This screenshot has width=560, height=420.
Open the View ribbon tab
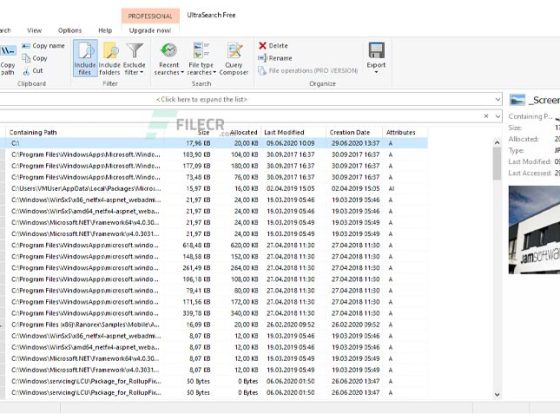pyautogui.click(x=34, y=30)
